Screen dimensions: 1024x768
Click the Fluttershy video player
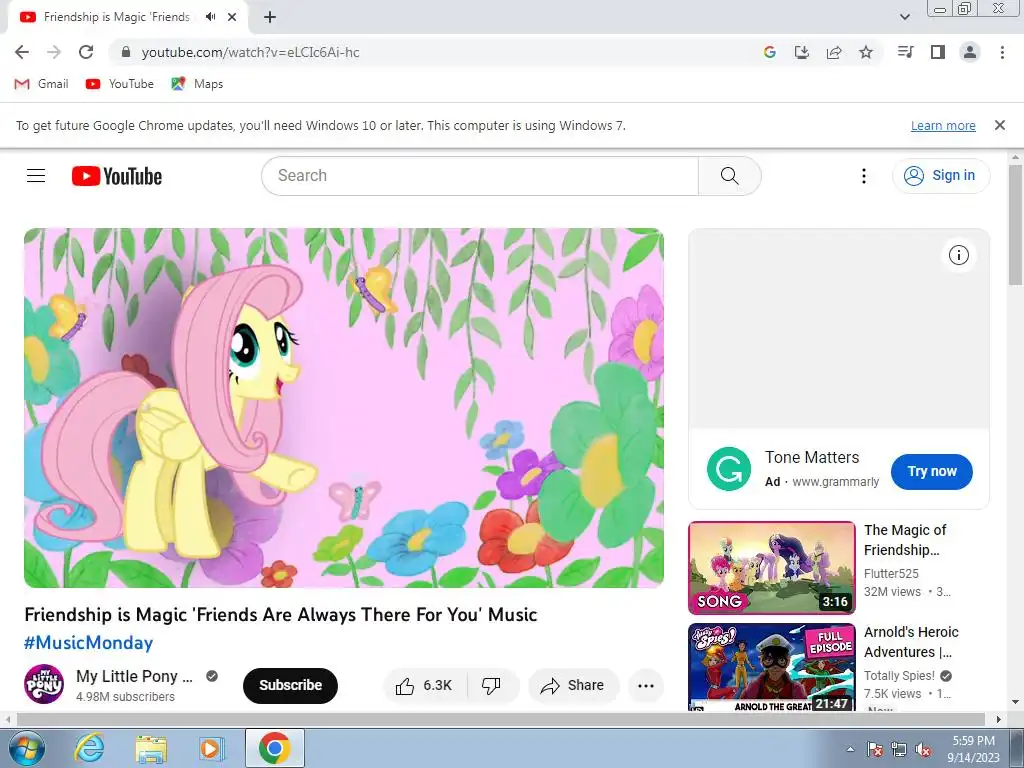344,408
